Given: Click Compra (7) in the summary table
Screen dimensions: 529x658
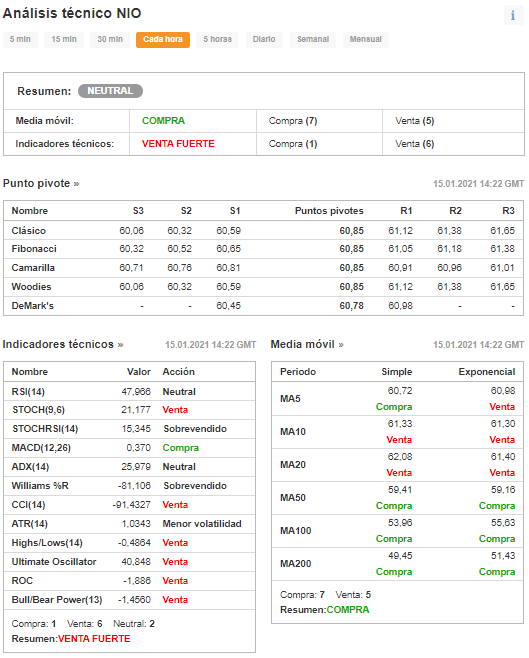Looking at the screenshot, I should pos(293,121).
